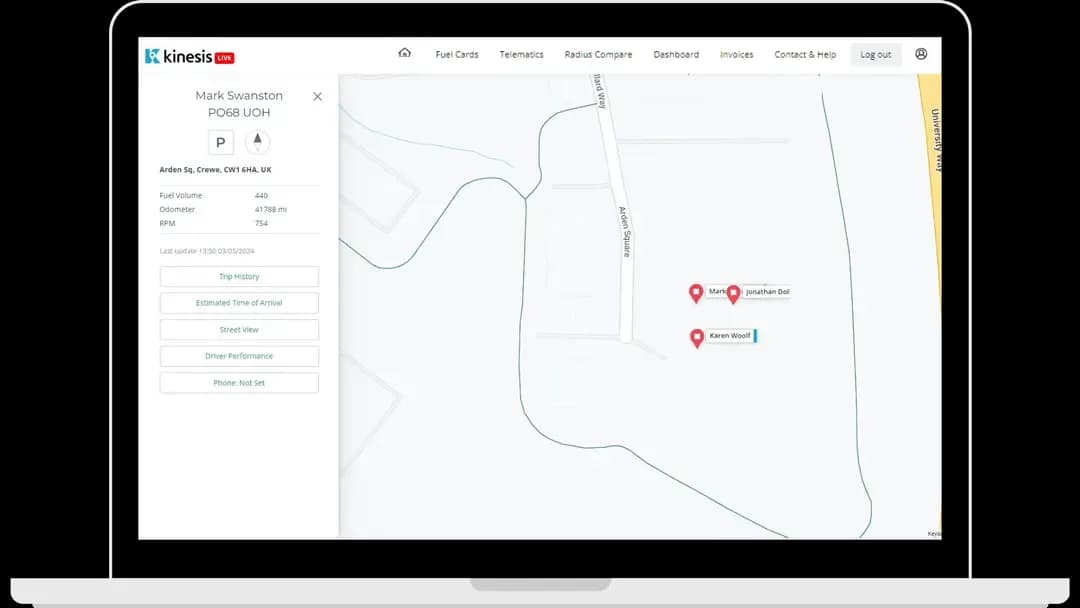Go to Radius Compare page
The height and width of the screenshot is (608, 1080).
coord(598,55)
